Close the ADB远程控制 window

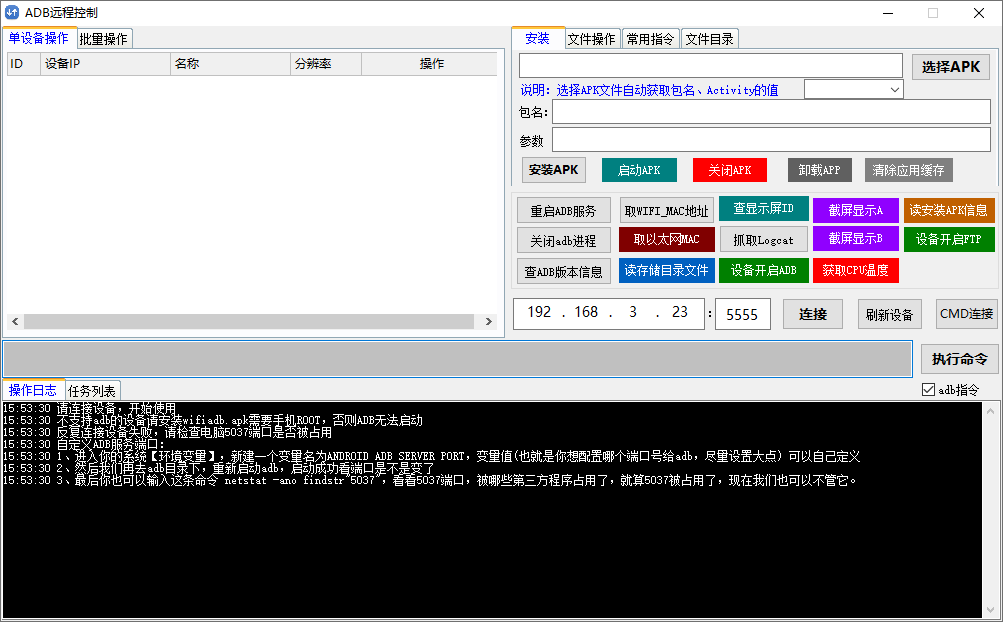coord(978,13)
